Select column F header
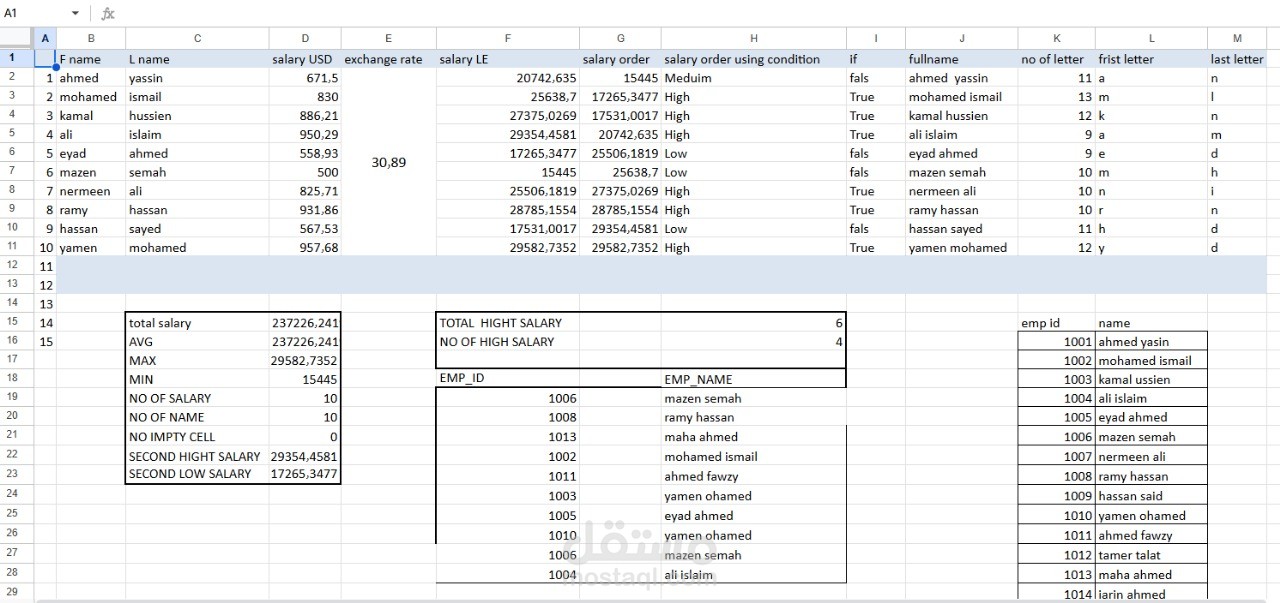 tap(507, 39)
